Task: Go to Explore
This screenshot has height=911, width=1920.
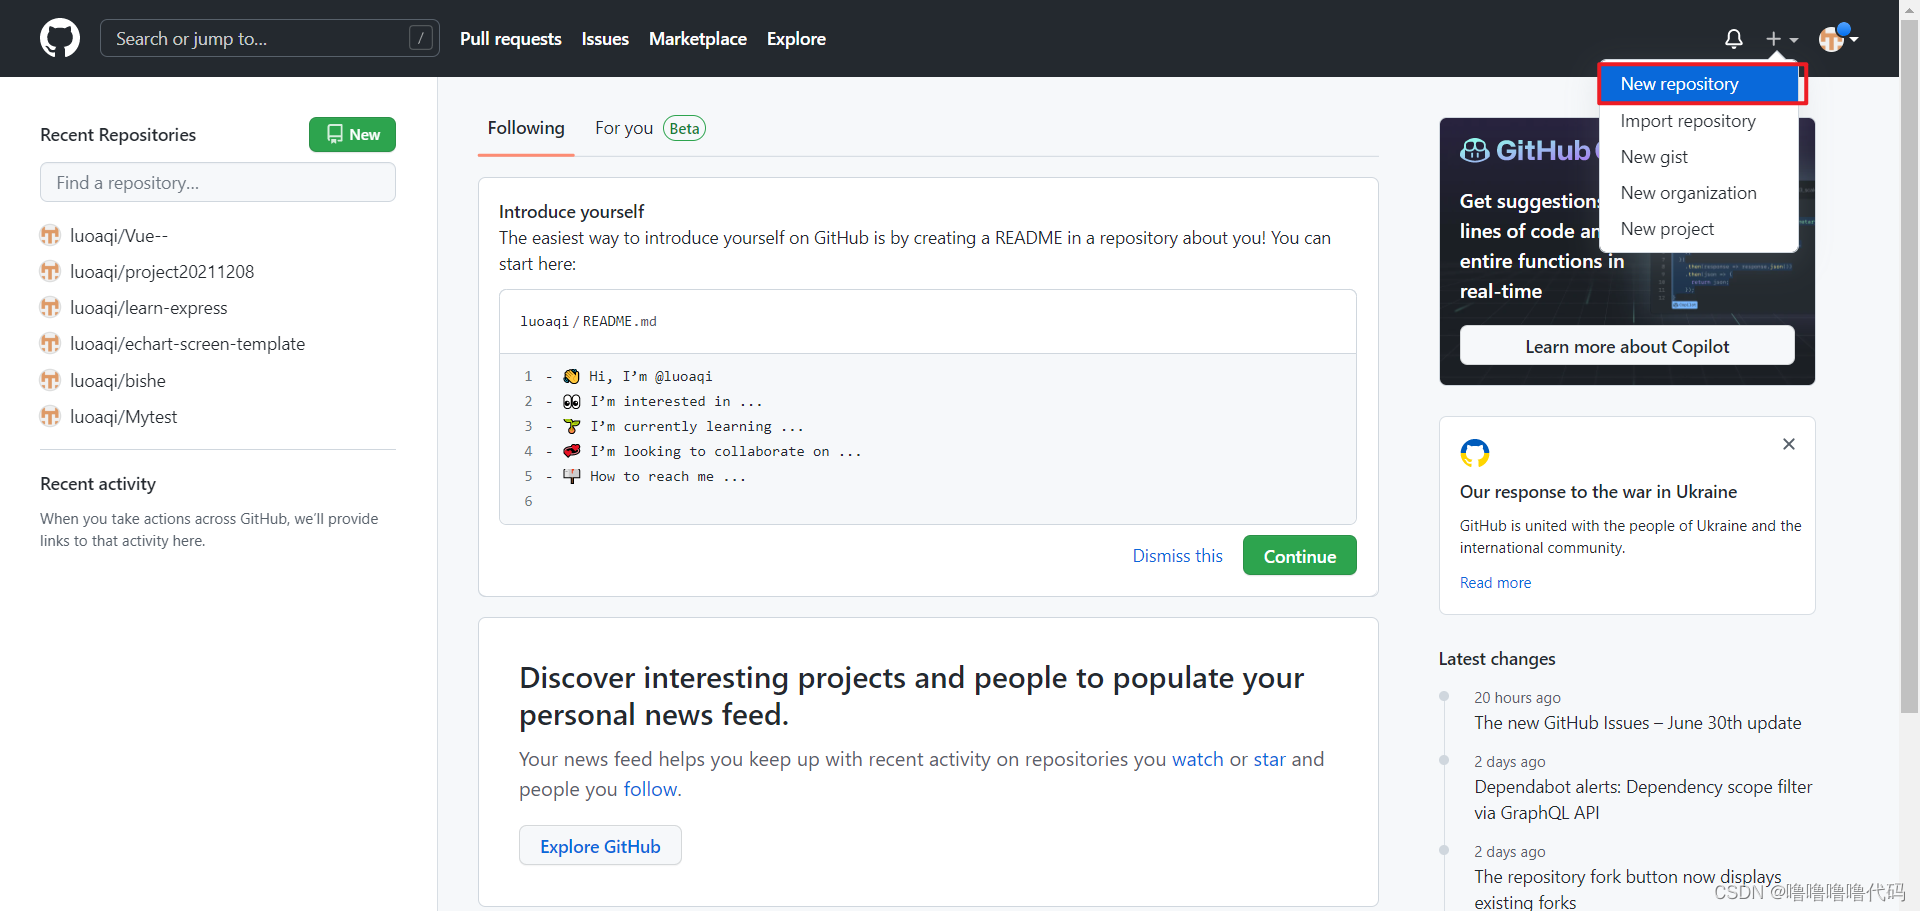Action: 796,39
